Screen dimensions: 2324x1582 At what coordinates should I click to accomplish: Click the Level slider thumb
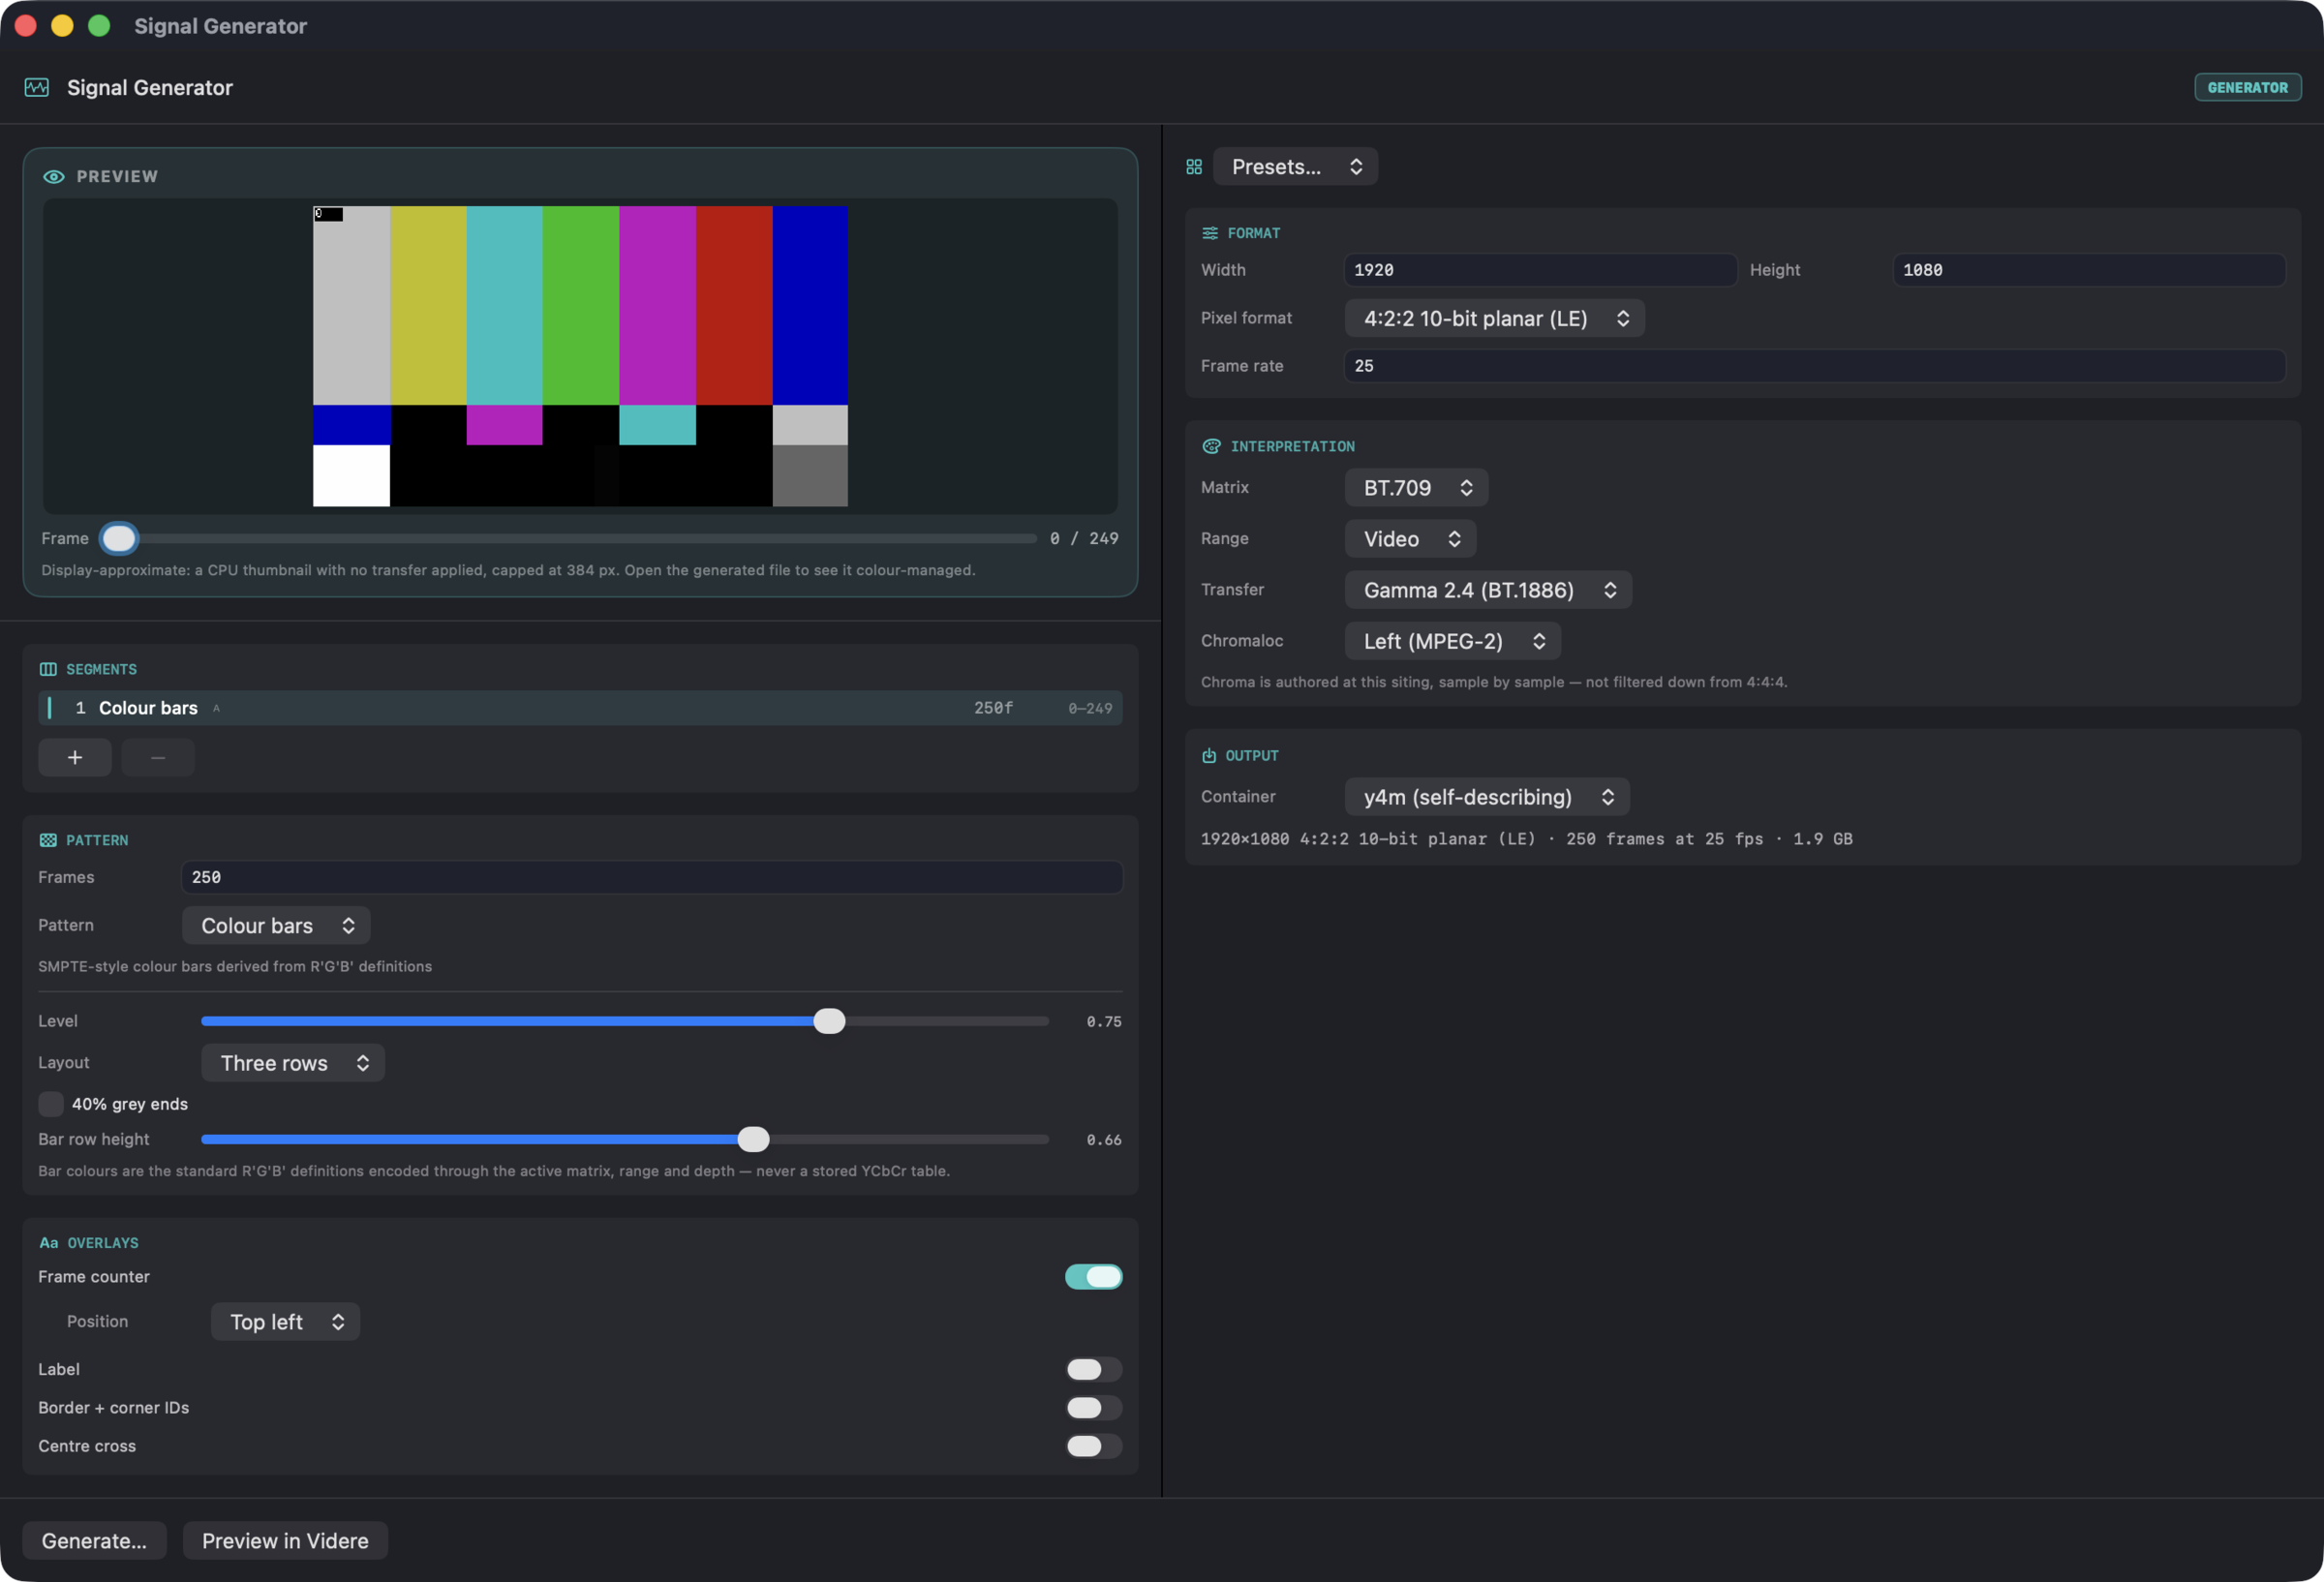(x=829, y=1021)
